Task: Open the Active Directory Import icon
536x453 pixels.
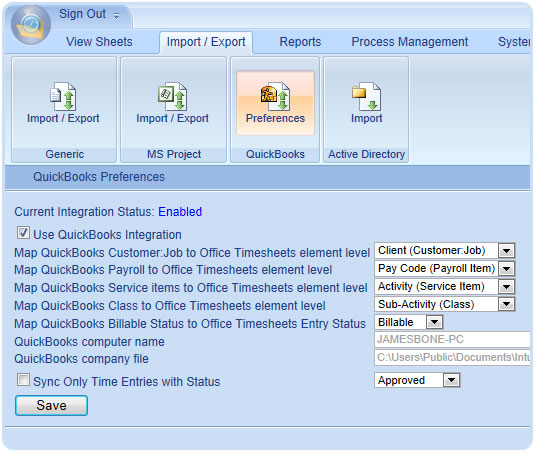Action: [366, 103]
